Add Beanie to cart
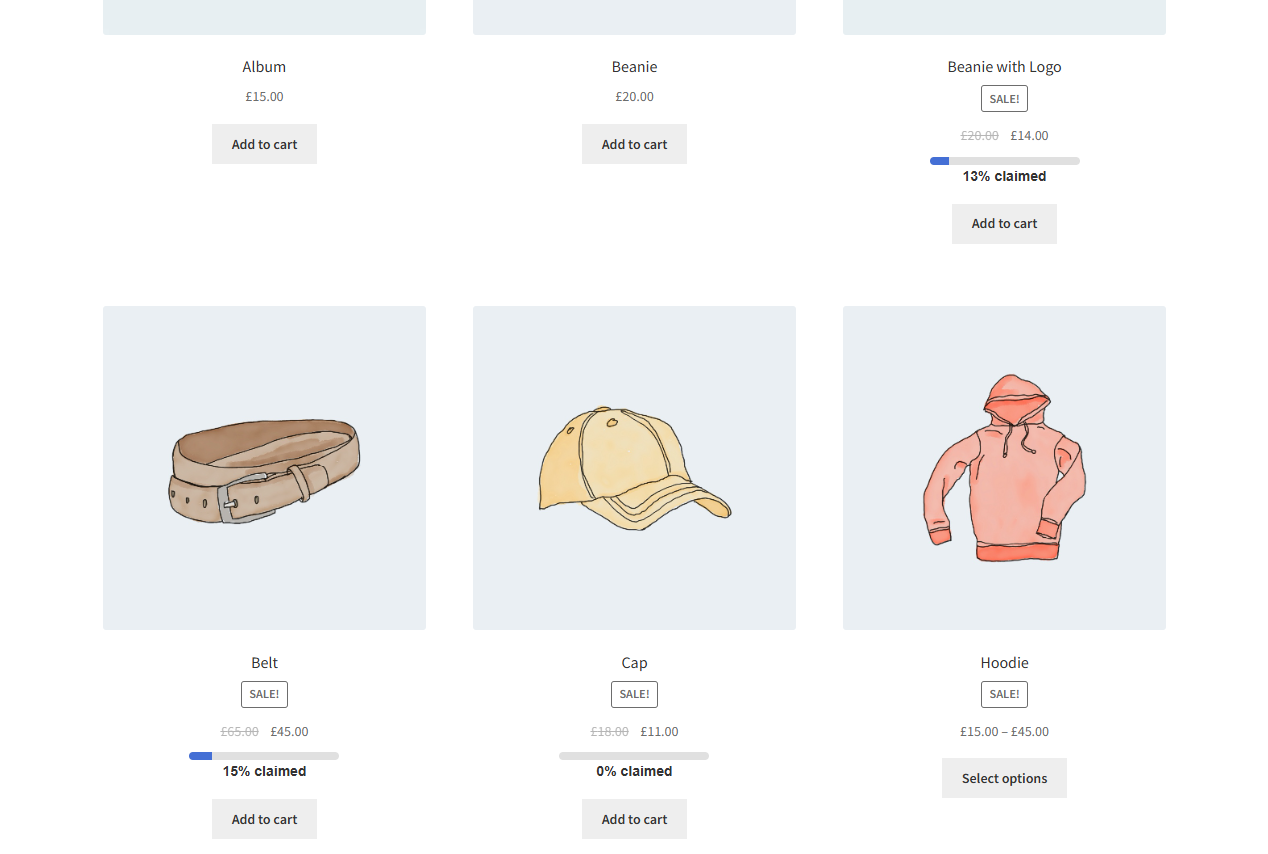This screenshot has height=854, width=1268. click(x=634, y=144)
